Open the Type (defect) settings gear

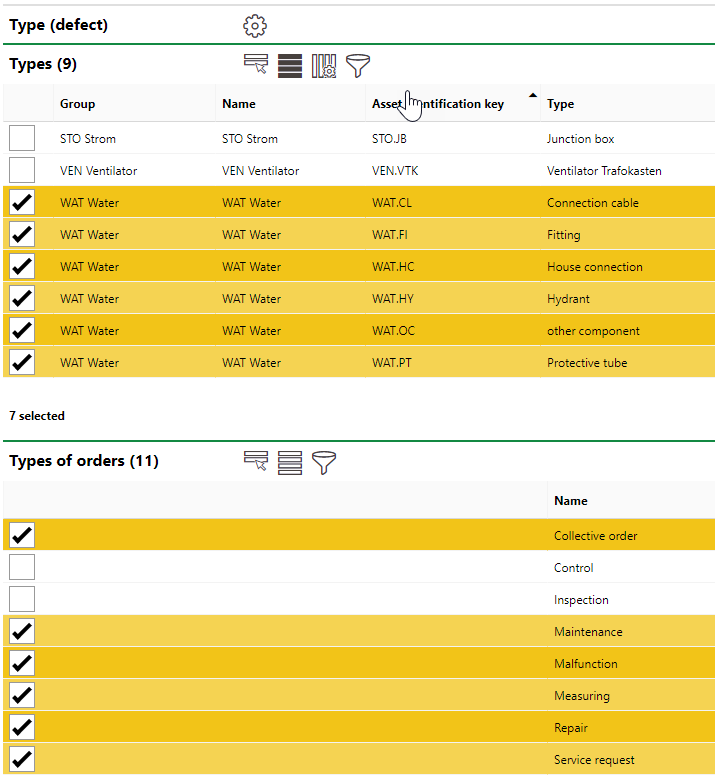pyautogui.click(x=255, y=26)
